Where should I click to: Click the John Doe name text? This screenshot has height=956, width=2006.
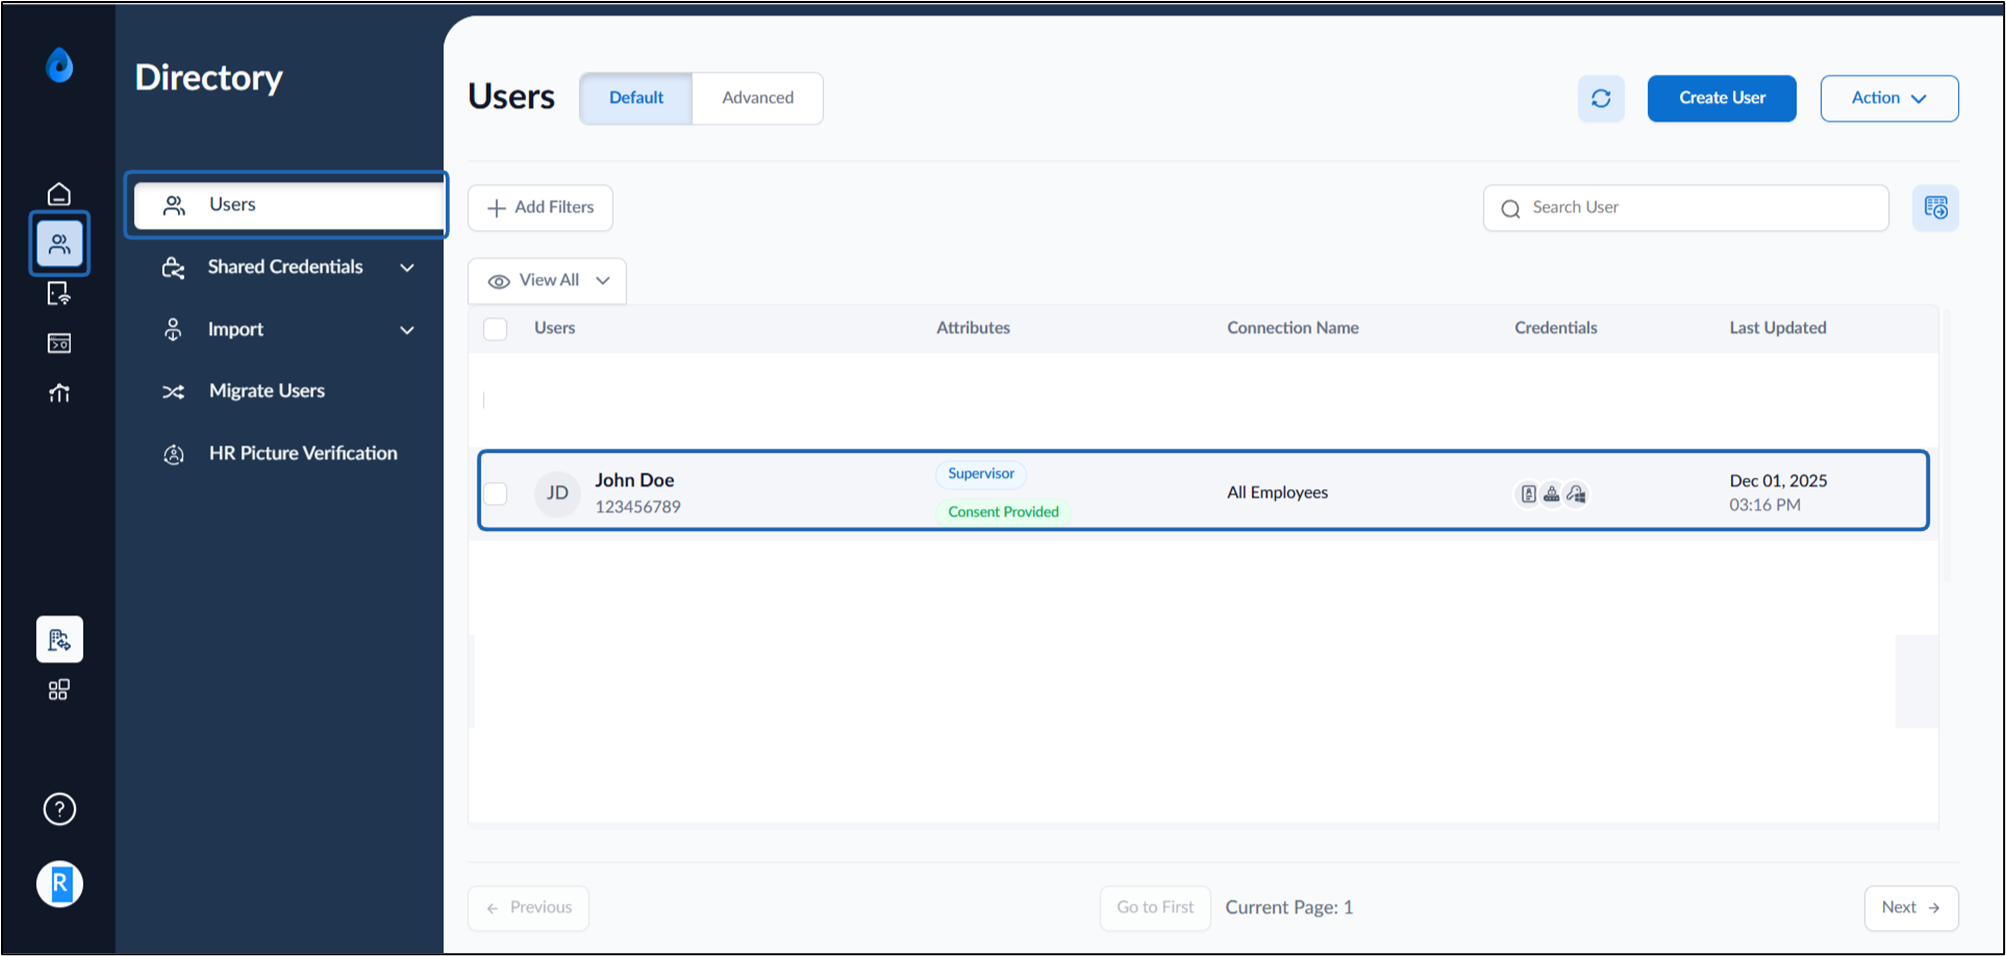(634, 480)
